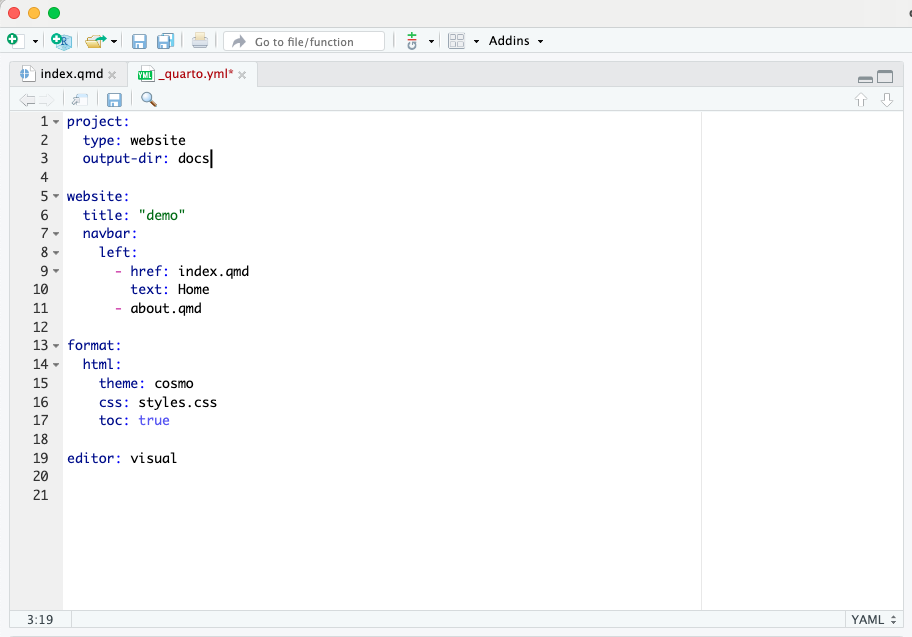
Task: Open the Addins menu
Action: tap(516, 41)
